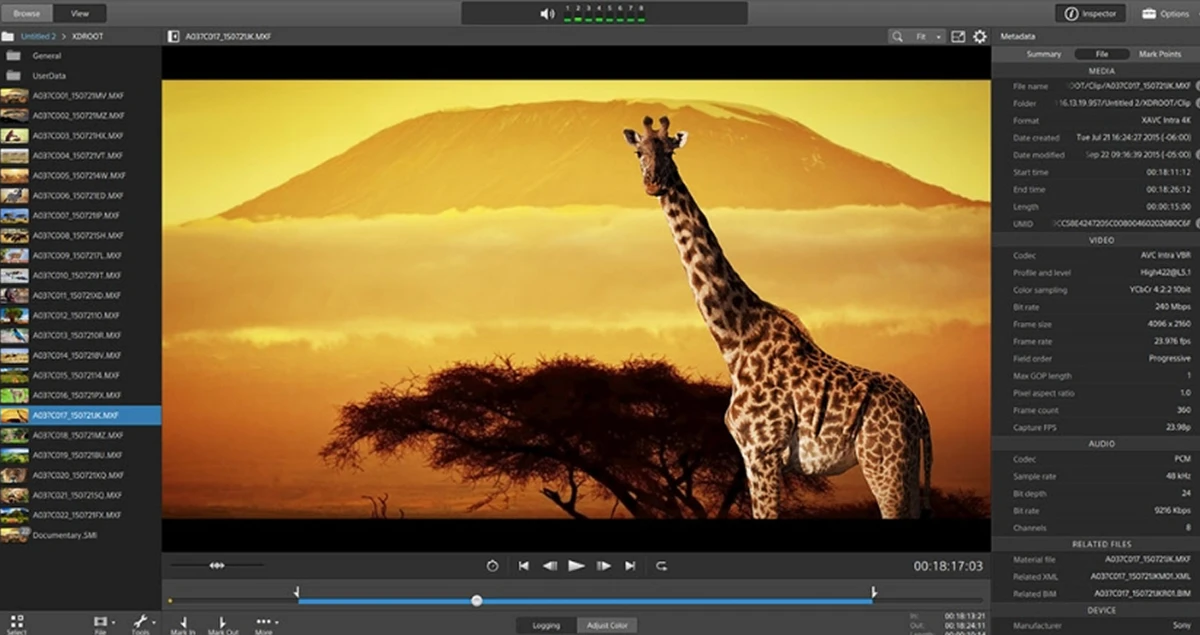The width and height of the screenshot is (1200, 635).
Task: Switch to the Mark Points tab
Action: (1159, 54)
